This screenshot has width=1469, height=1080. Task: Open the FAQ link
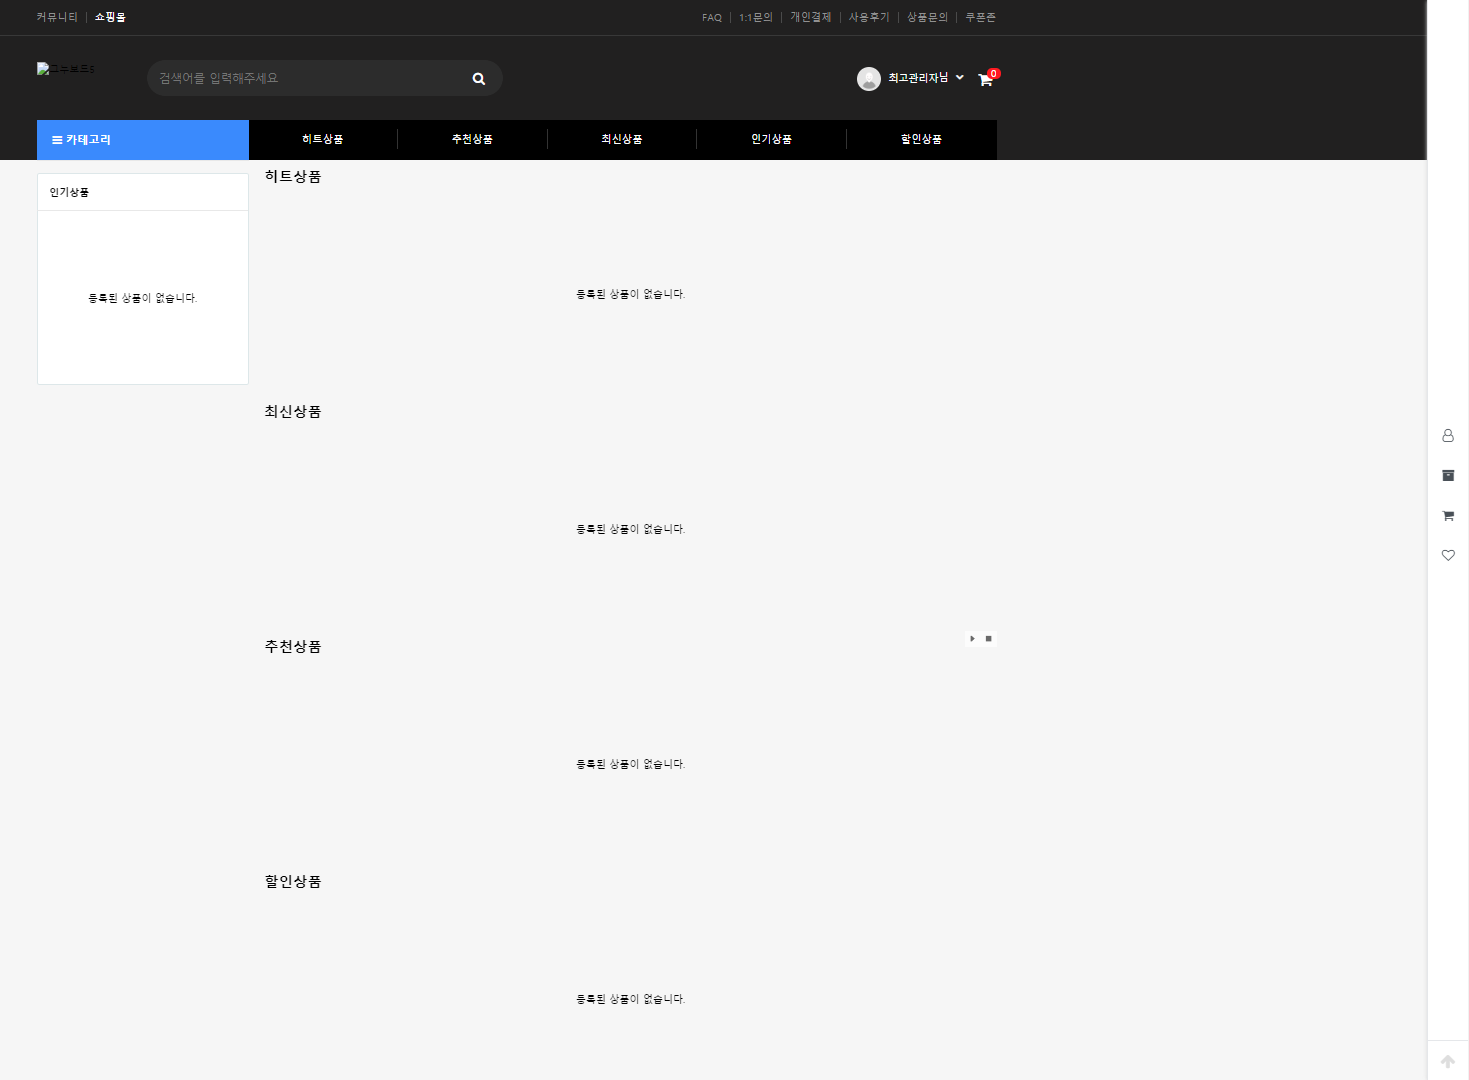(x=712, y=17)
